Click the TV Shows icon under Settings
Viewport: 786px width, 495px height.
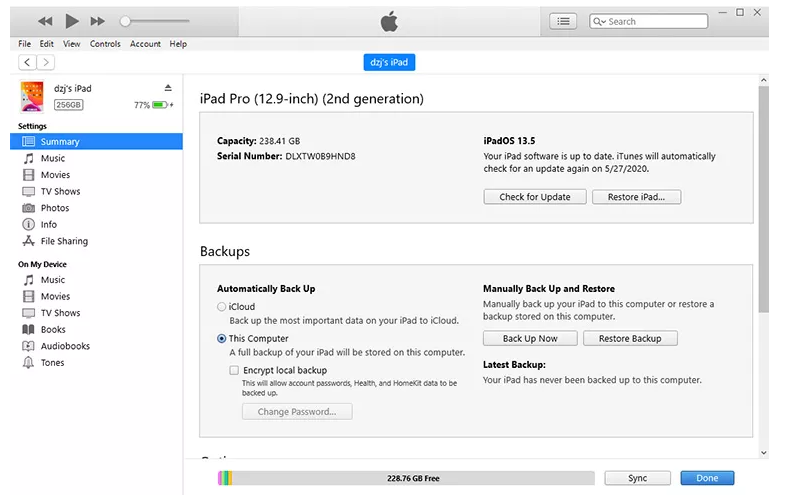click(29, 191)
